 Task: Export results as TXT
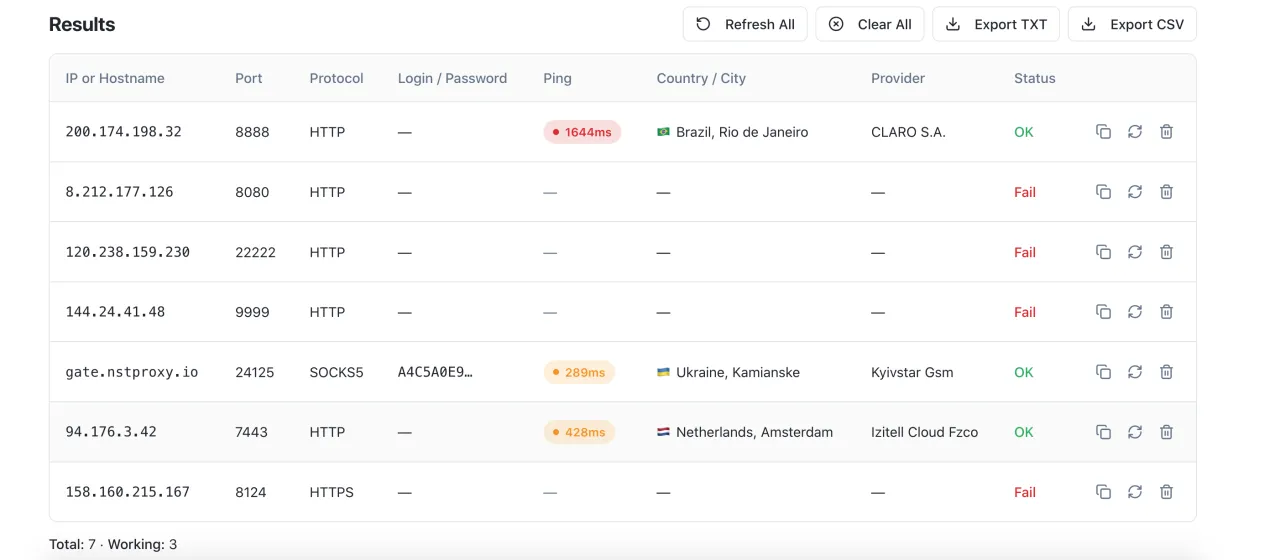(x=995, y=24)
